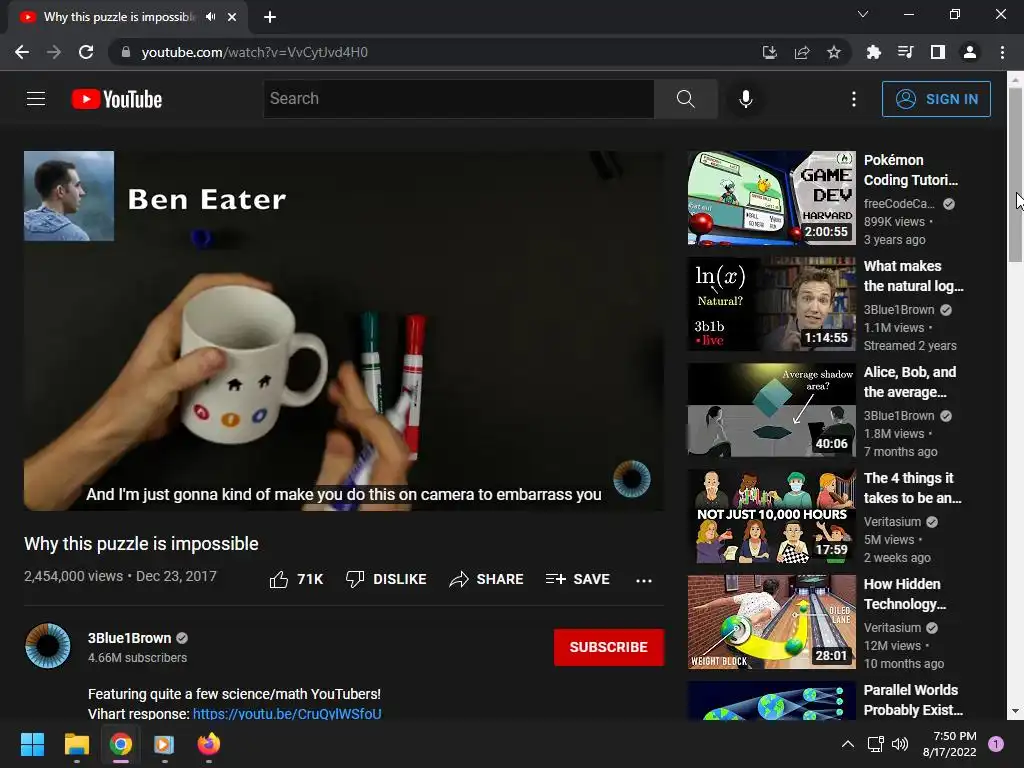Image resolution: width=1024 pixels, height=768 pixels.
Task: Open 3Blue1Brown channel avatar
Action: 48,646
